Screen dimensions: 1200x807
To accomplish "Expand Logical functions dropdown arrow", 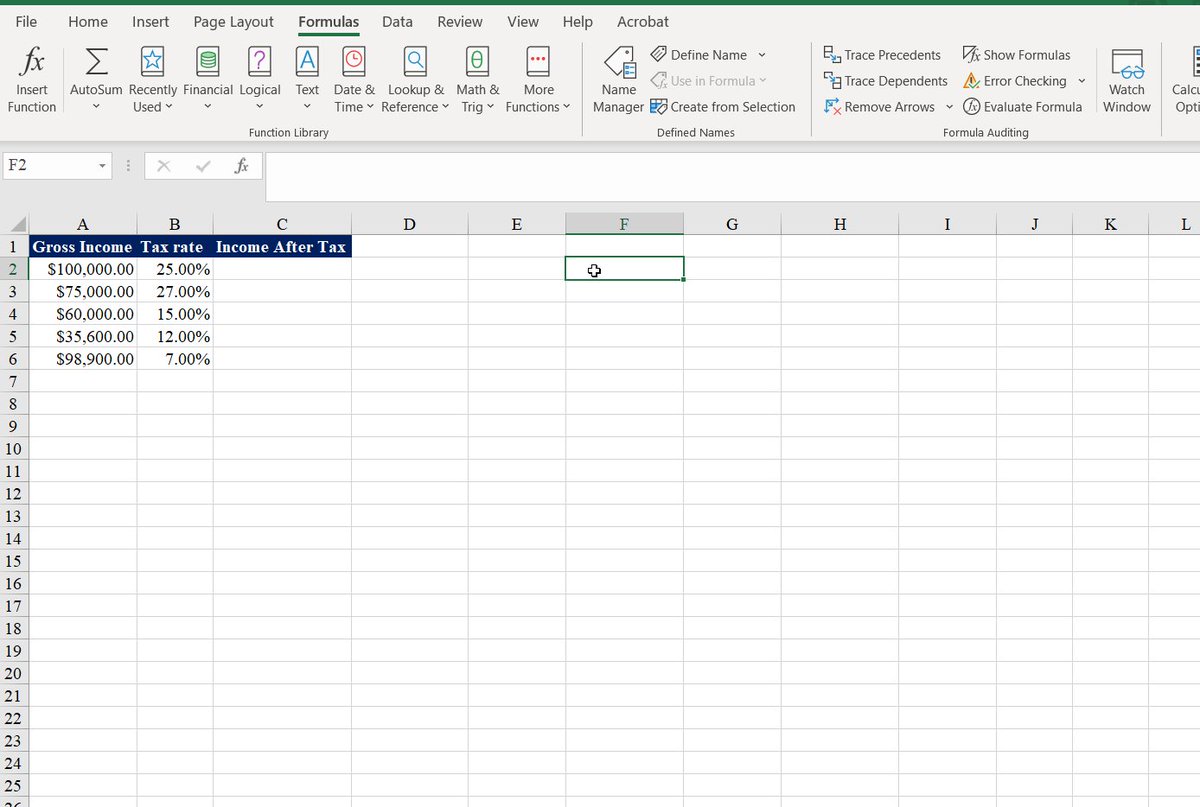I will (260, 107).
